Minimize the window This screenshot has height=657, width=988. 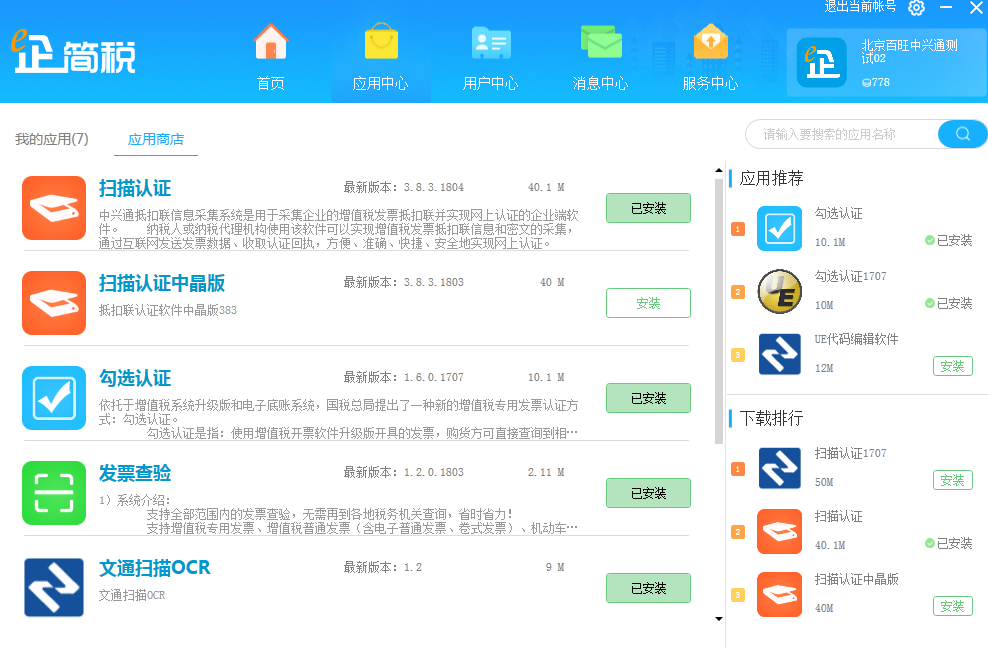click(946, 8)
